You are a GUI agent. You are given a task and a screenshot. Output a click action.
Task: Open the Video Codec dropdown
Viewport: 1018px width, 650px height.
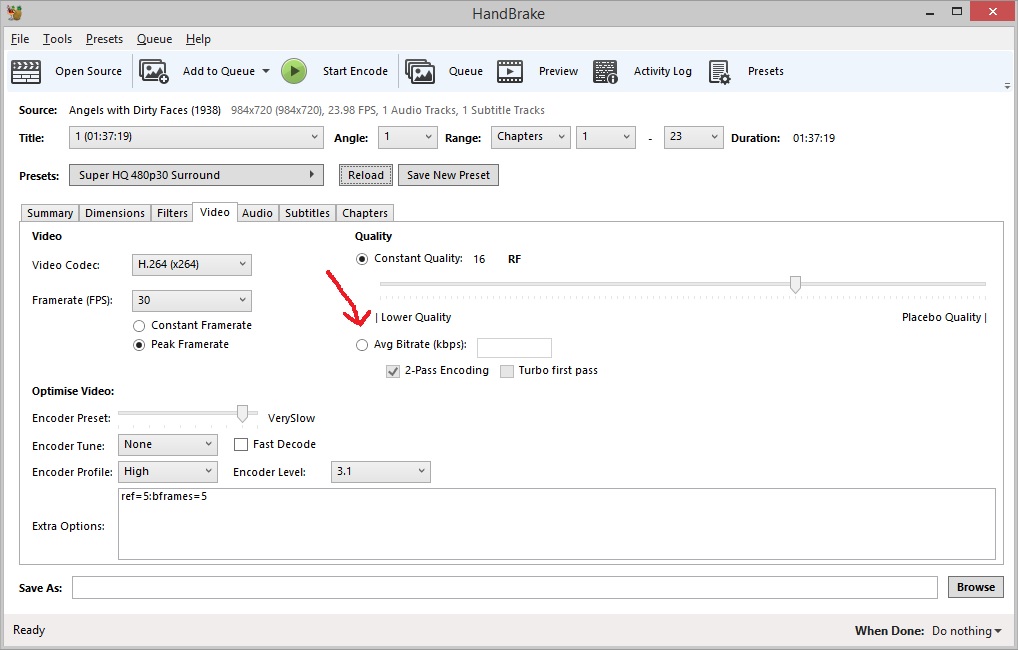coord(192,264)
